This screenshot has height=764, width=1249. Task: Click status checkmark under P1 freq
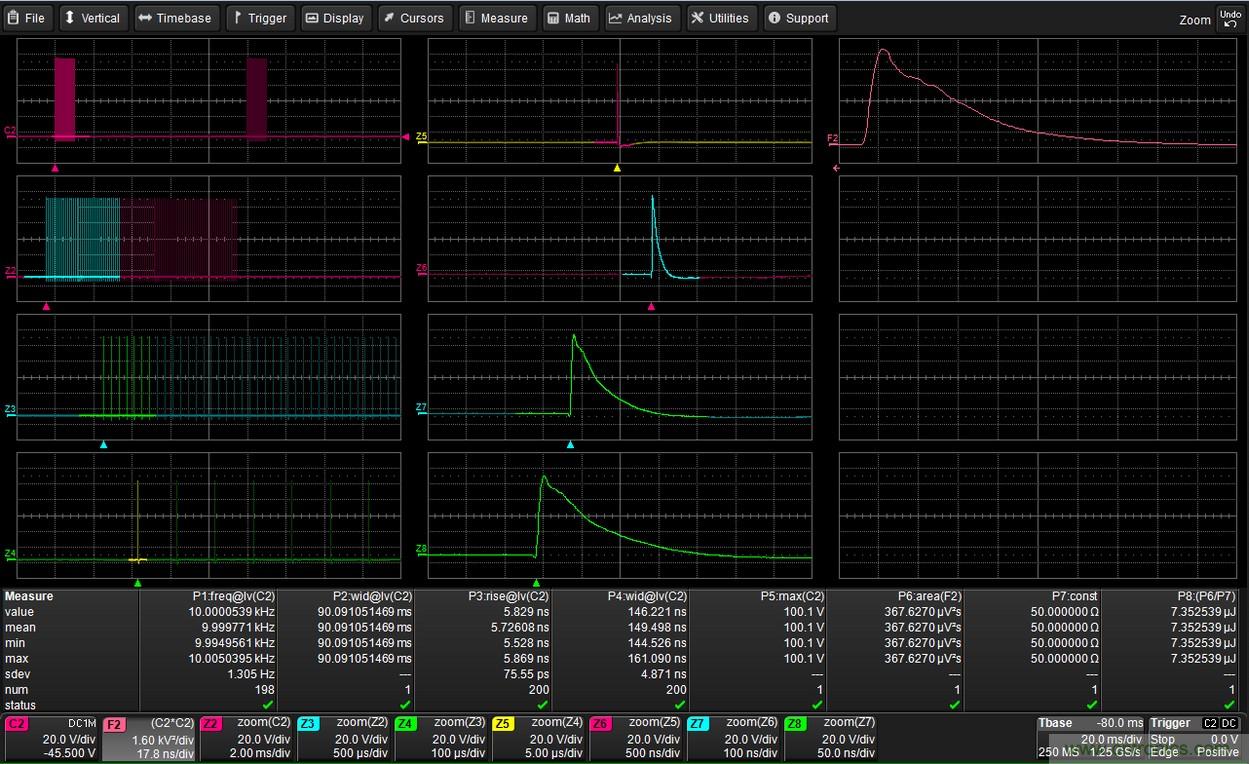click(x=267, y=706)
